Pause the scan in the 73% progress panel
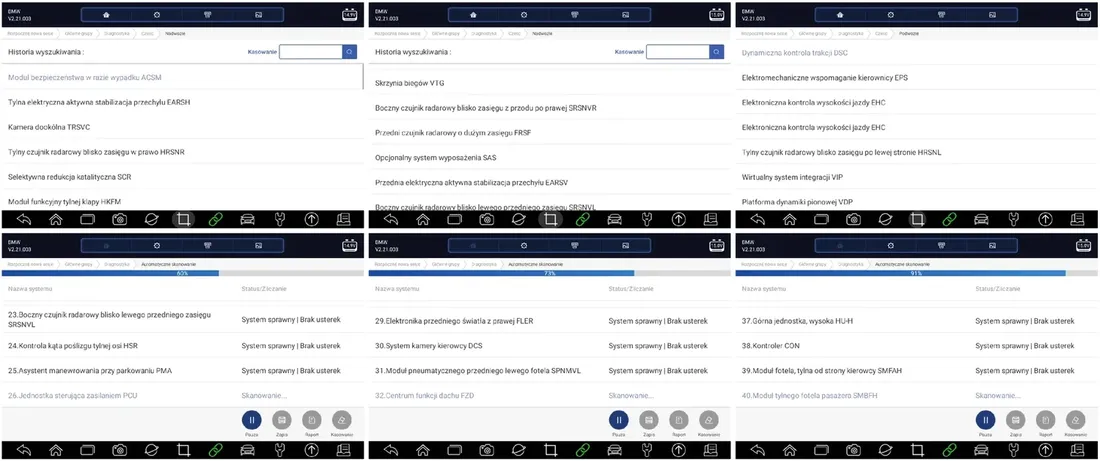The width and height of the screenshot is (1100, 461). pyautogui.click(x=619, y=420)
